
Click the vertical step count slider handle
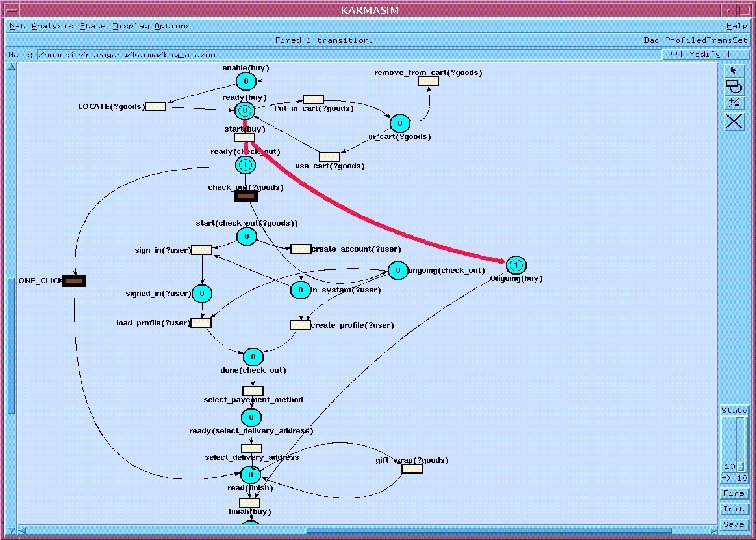coord(741,466)
